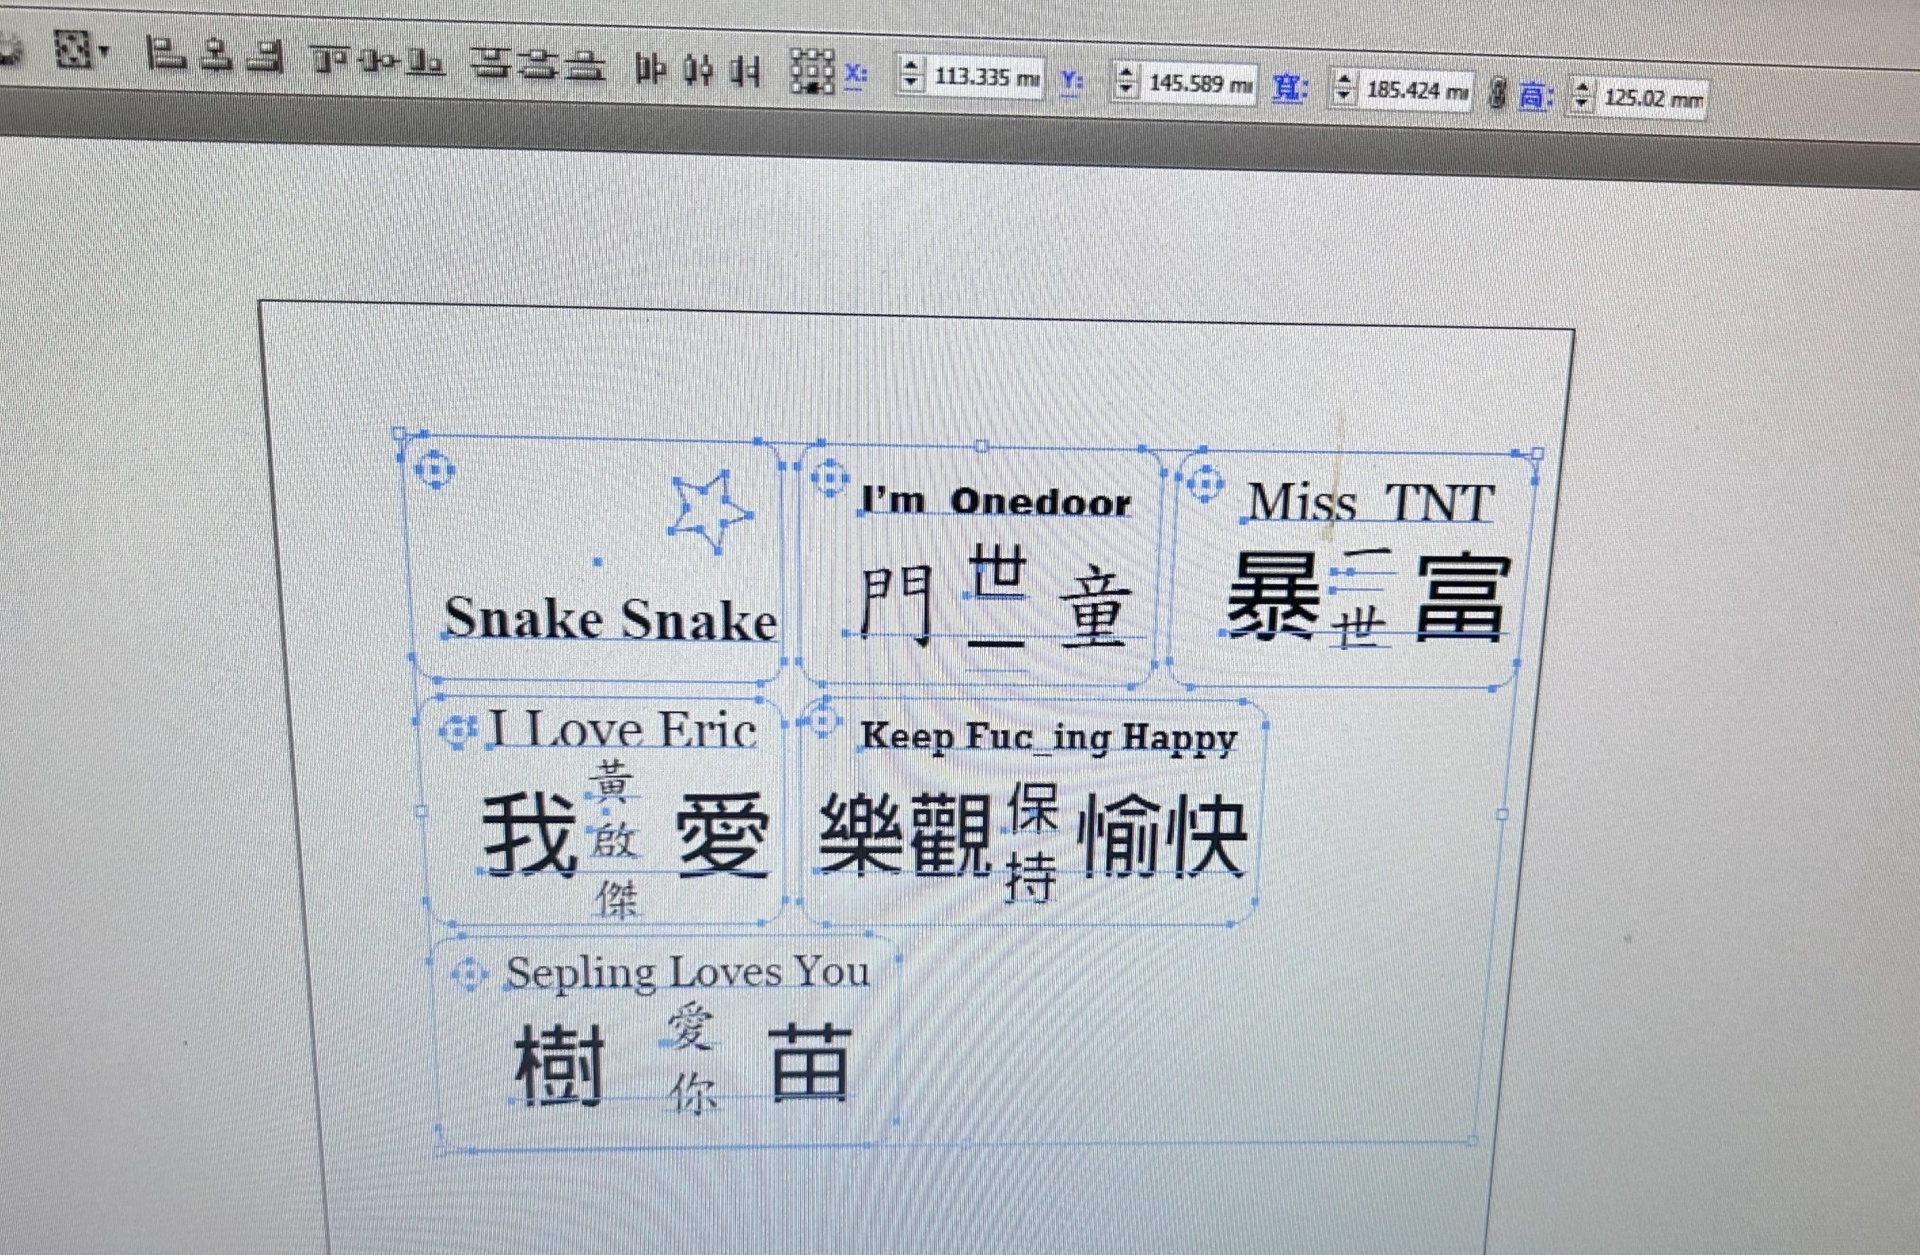Click the X position stepper arrows
1920x1255 pixels.
pos(910,75)
